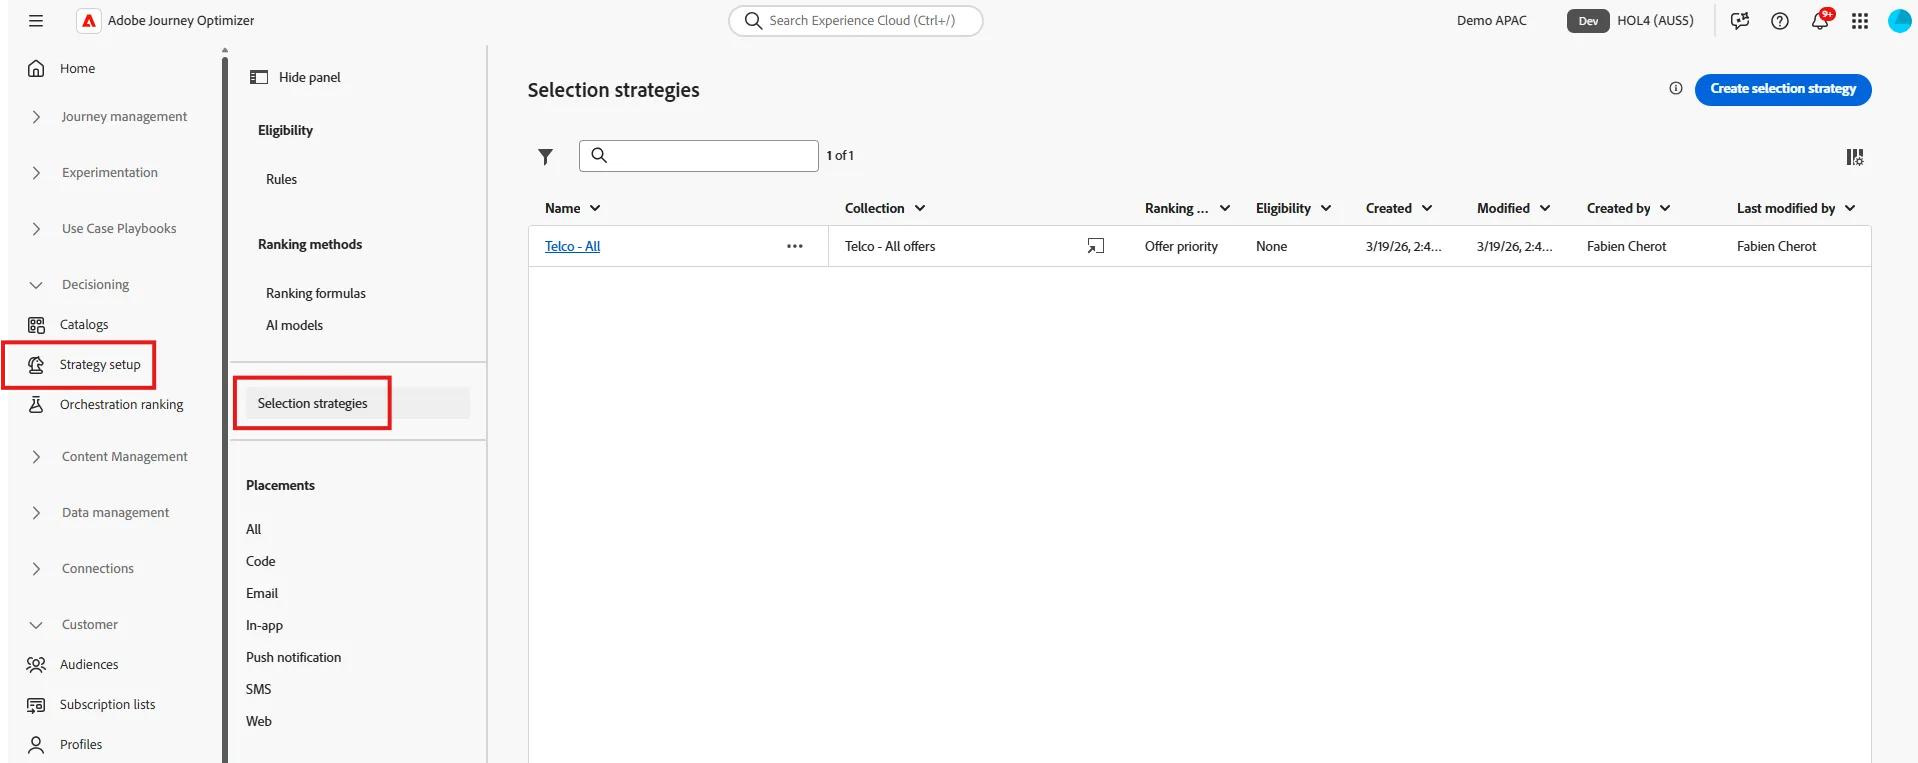1918x763 pixels.
Task: Expand Use Case Playbooks section
Action: tap(118, 229)
